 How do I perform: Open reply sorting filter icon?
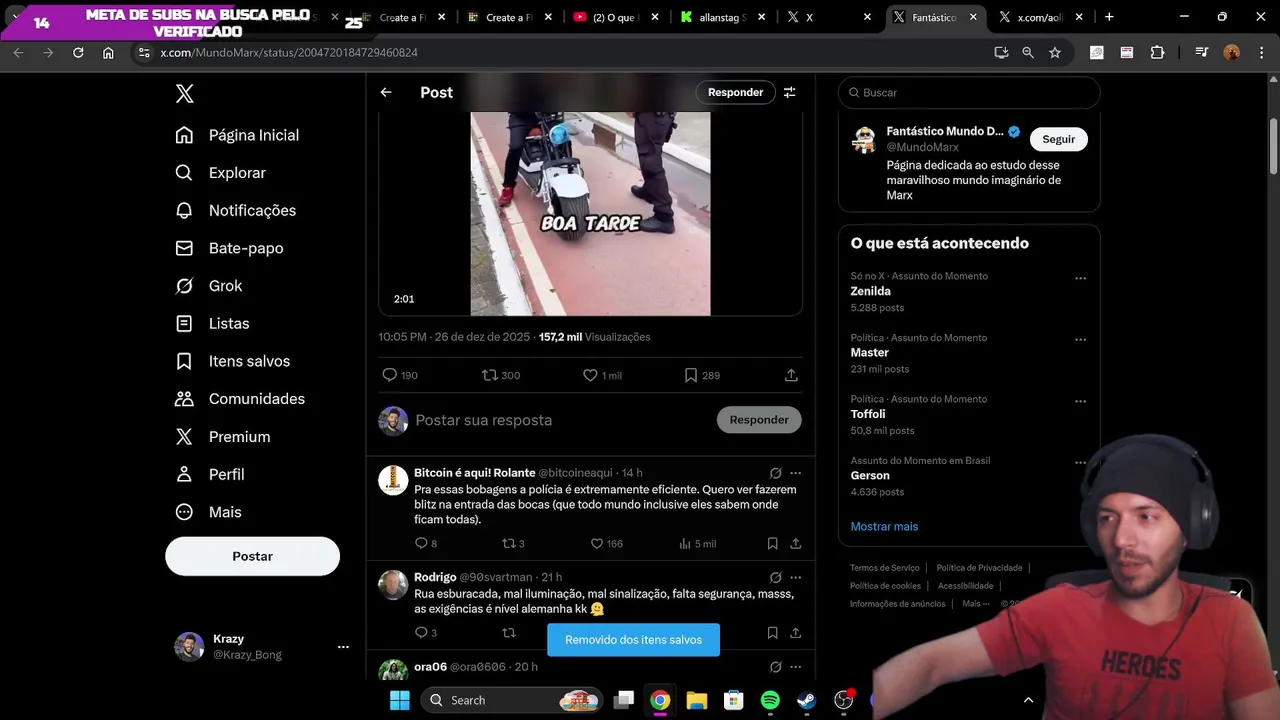point(790,92)
